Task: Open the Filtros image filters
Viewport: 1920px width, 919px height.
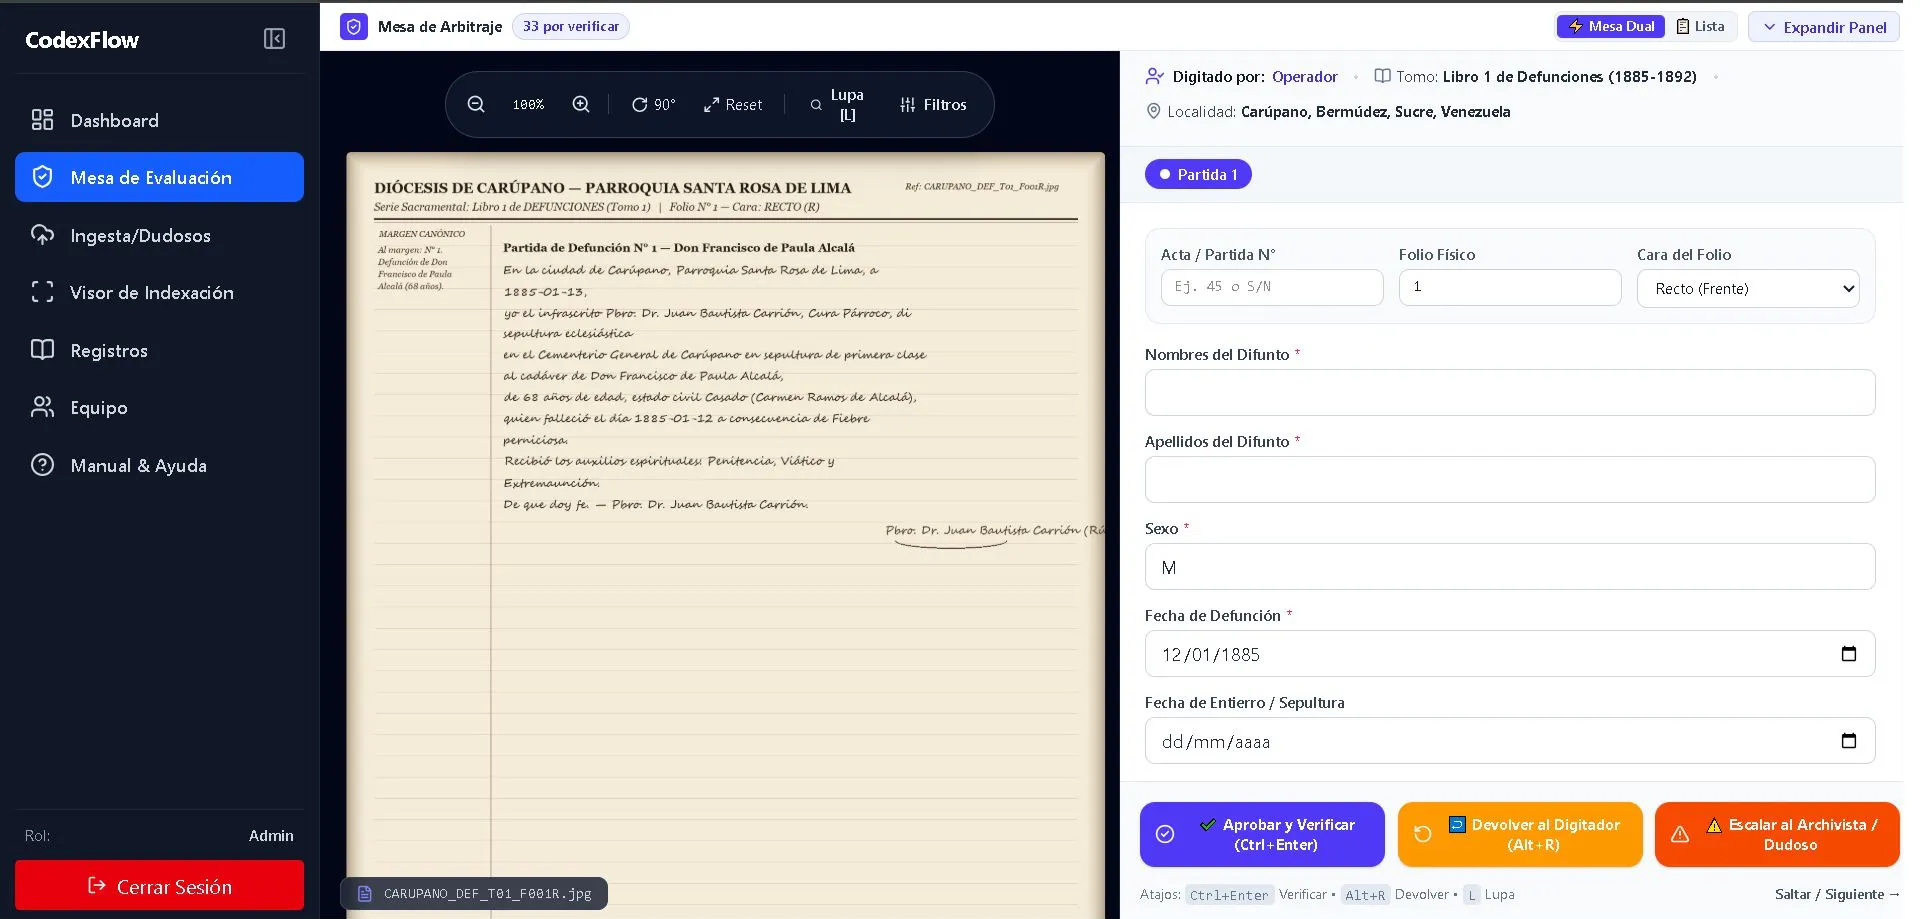Action: point(933,104)
